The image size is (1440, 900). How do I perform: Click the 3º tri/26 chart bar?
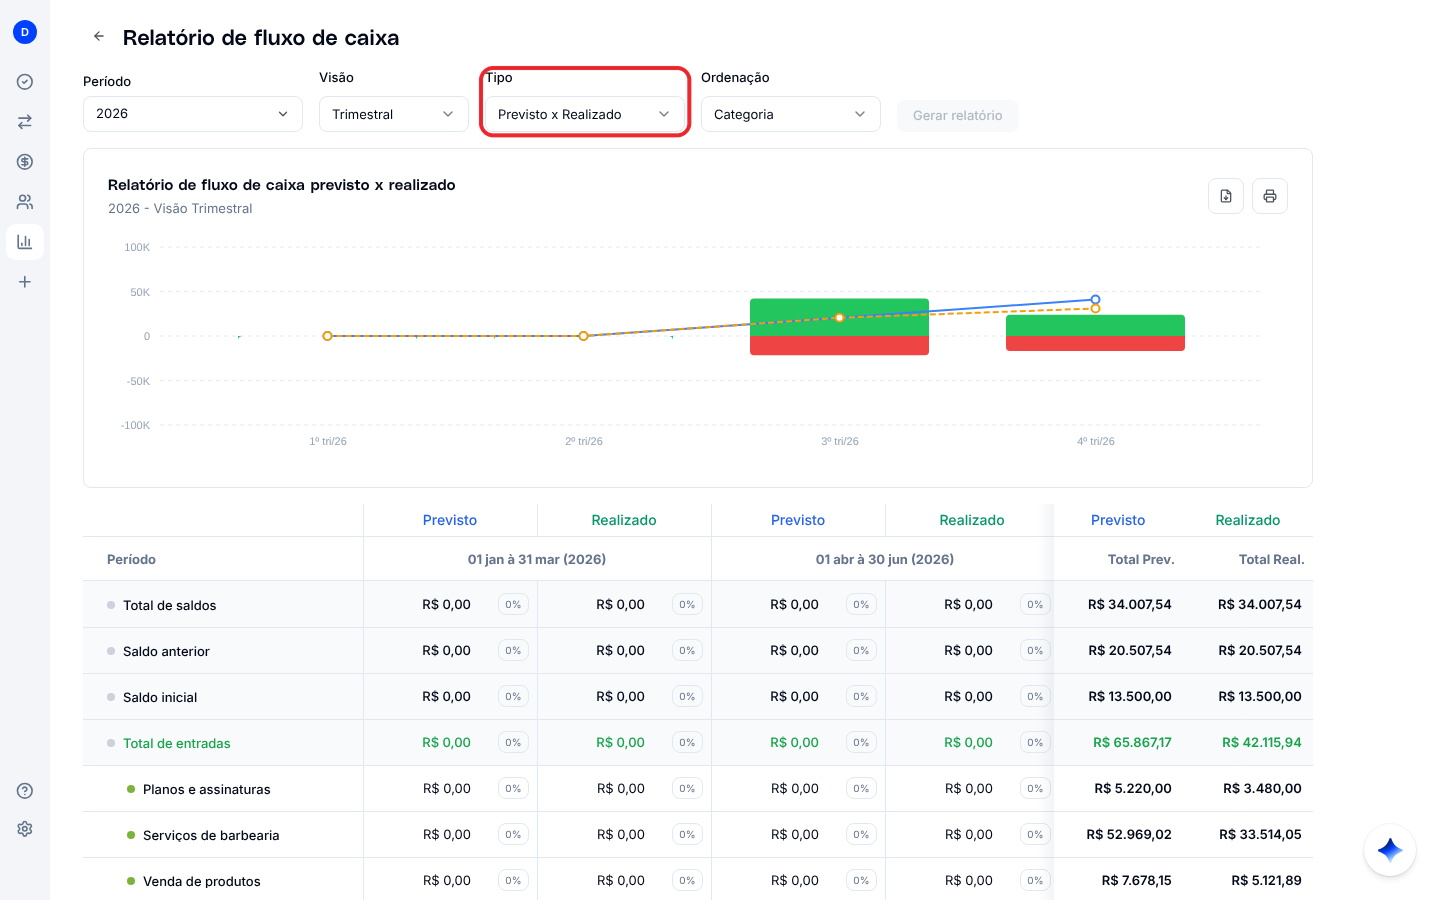pos(840,327)
